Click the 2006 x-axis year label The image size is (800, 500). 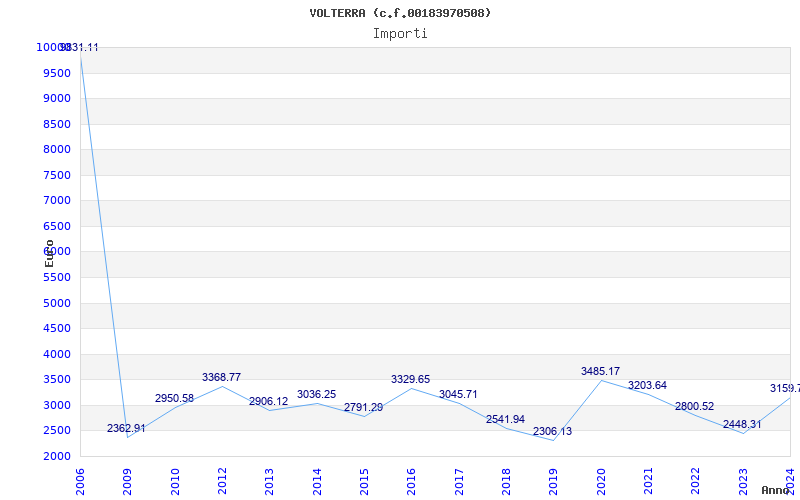(80, 482)
